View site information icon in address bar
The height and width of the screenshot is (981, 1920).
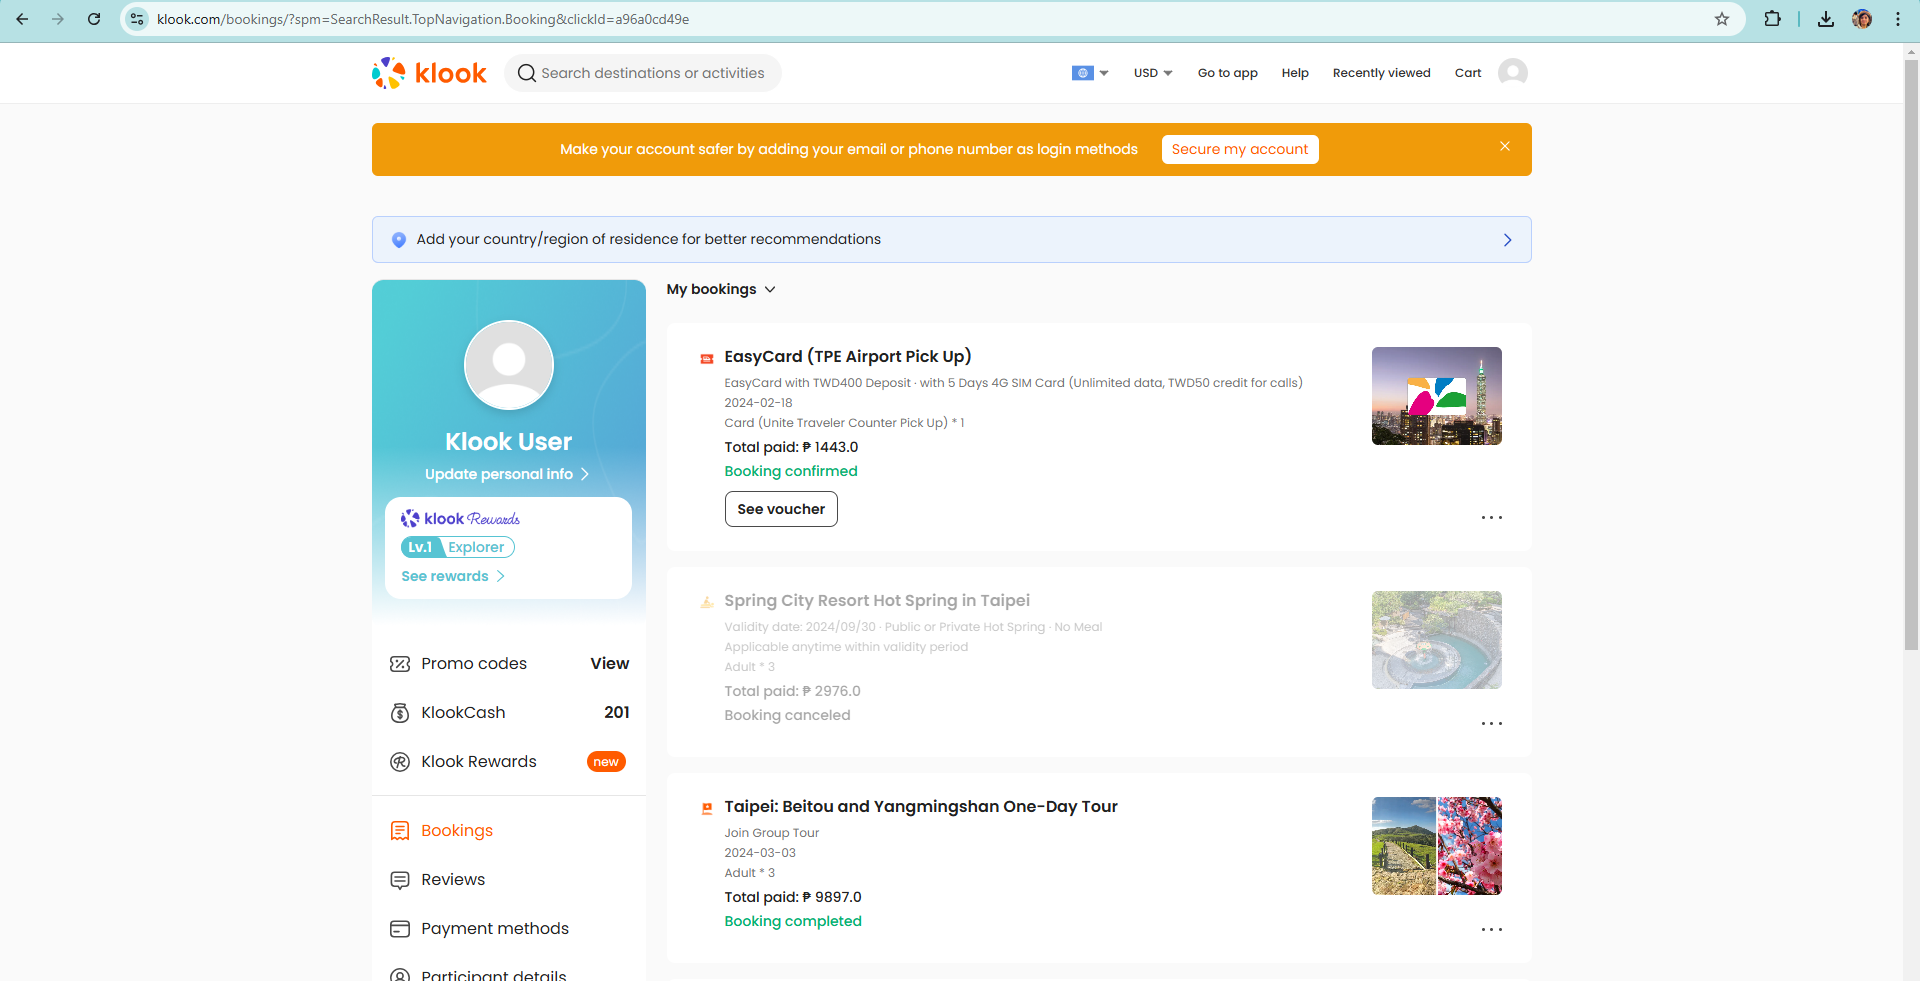(x=138, y=19)
